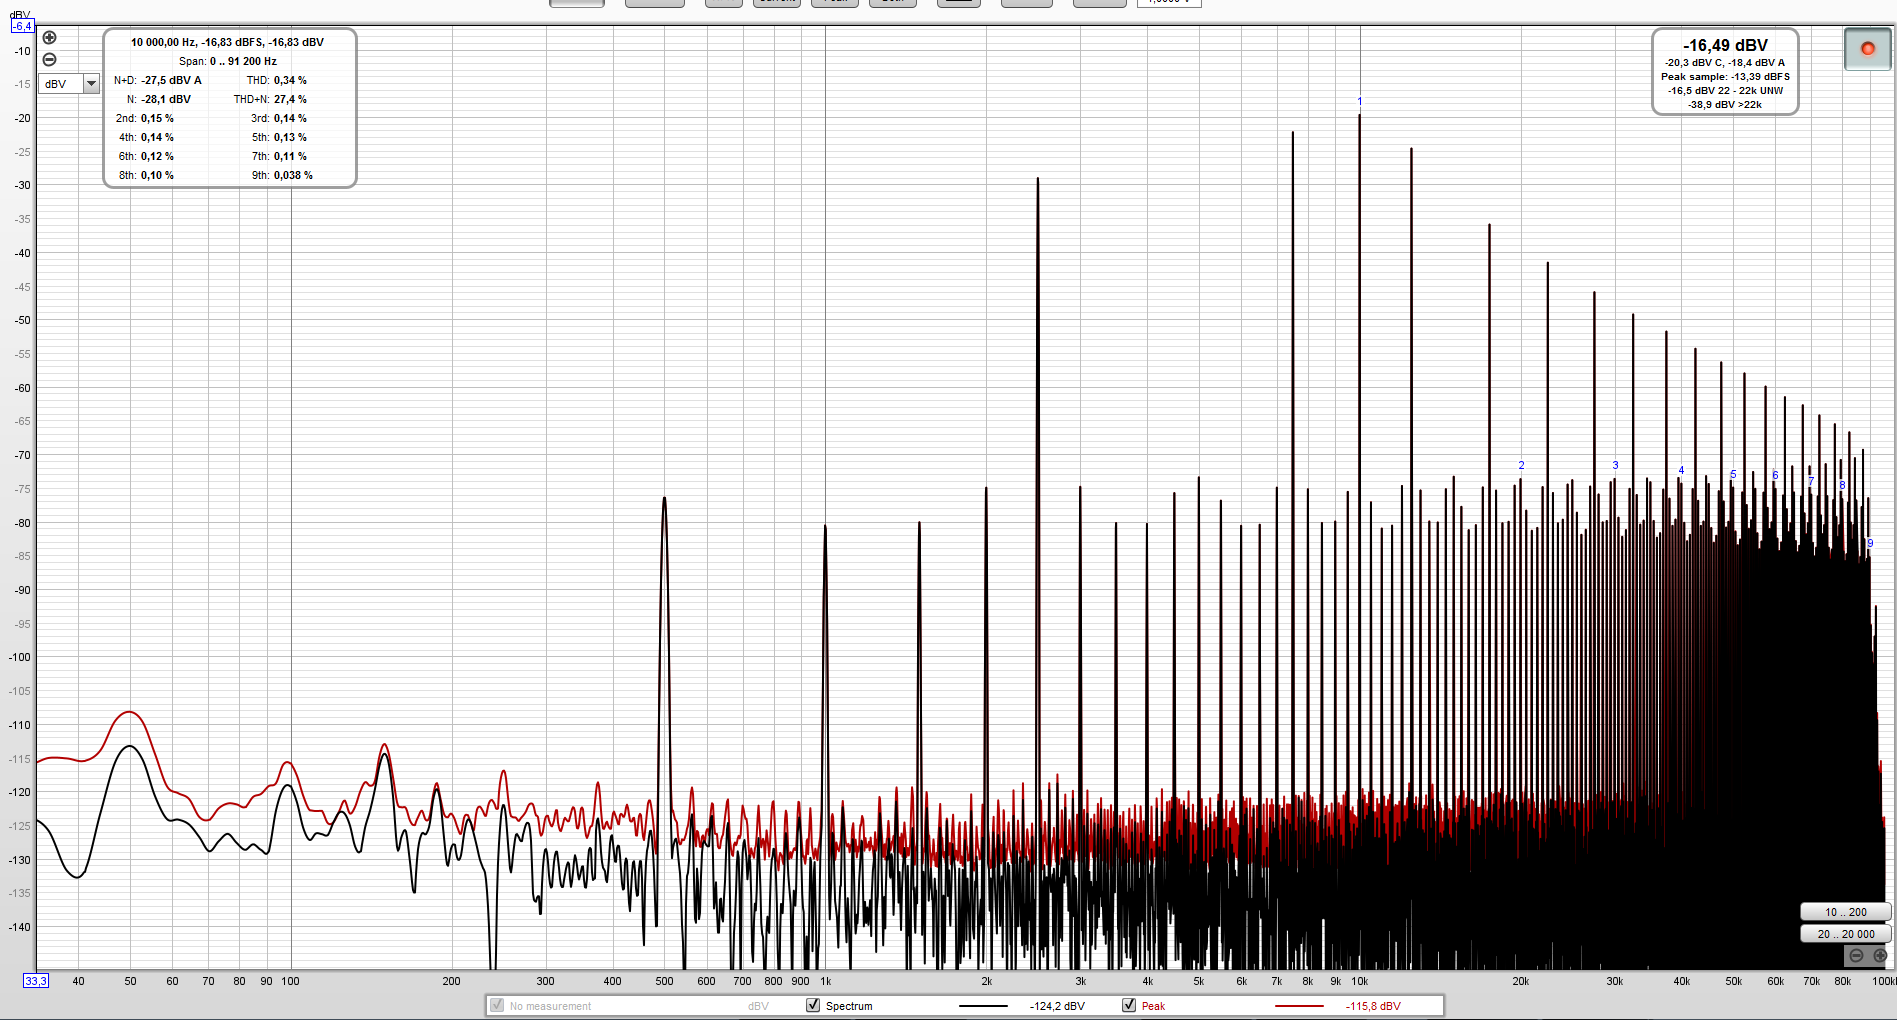Click the 3rd harmonic 0,14 % value

point(290,118)
